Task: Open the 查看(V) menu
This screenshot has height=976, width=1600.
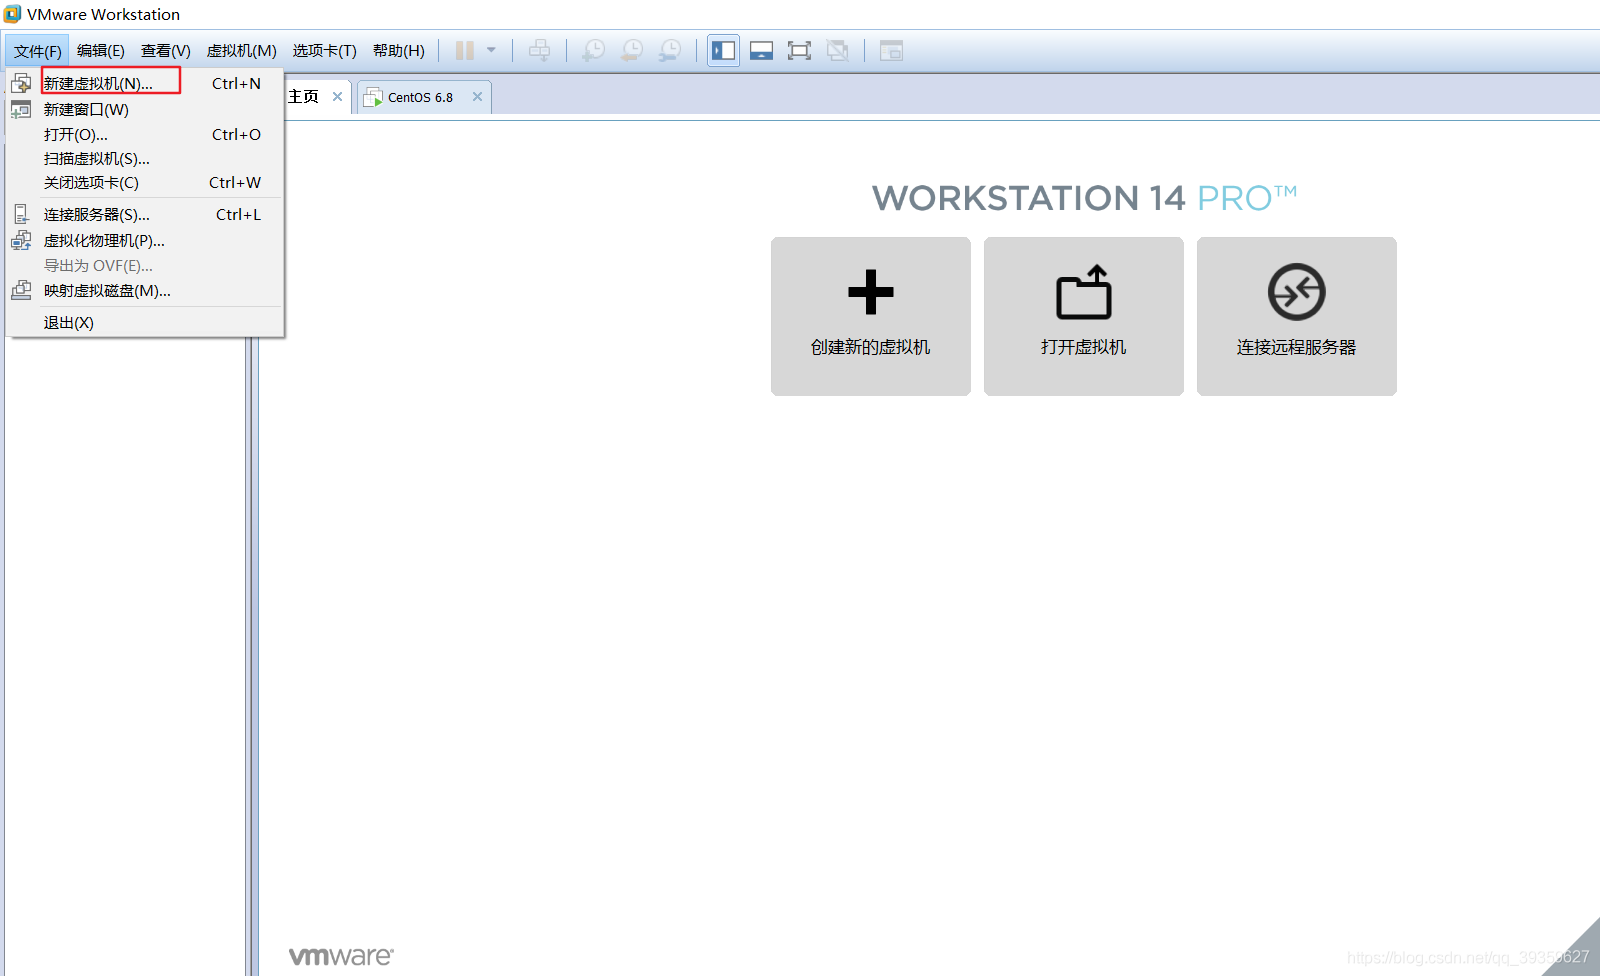Action: [166, 51]
